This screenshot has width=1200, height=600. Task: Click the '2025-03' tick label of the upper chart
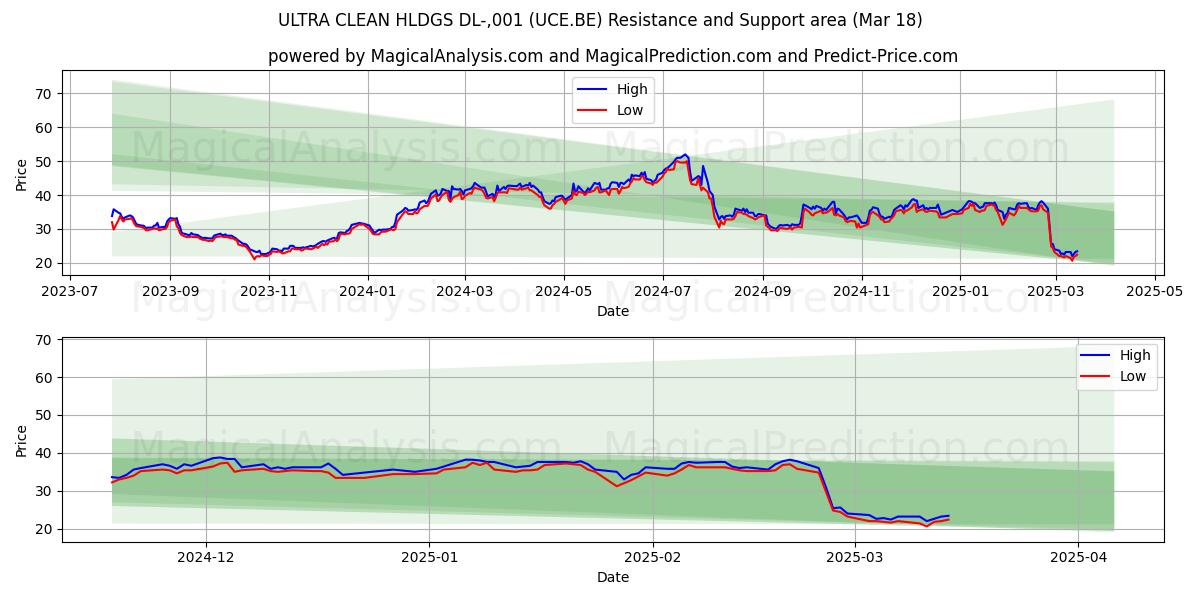tap(1056, 290)
